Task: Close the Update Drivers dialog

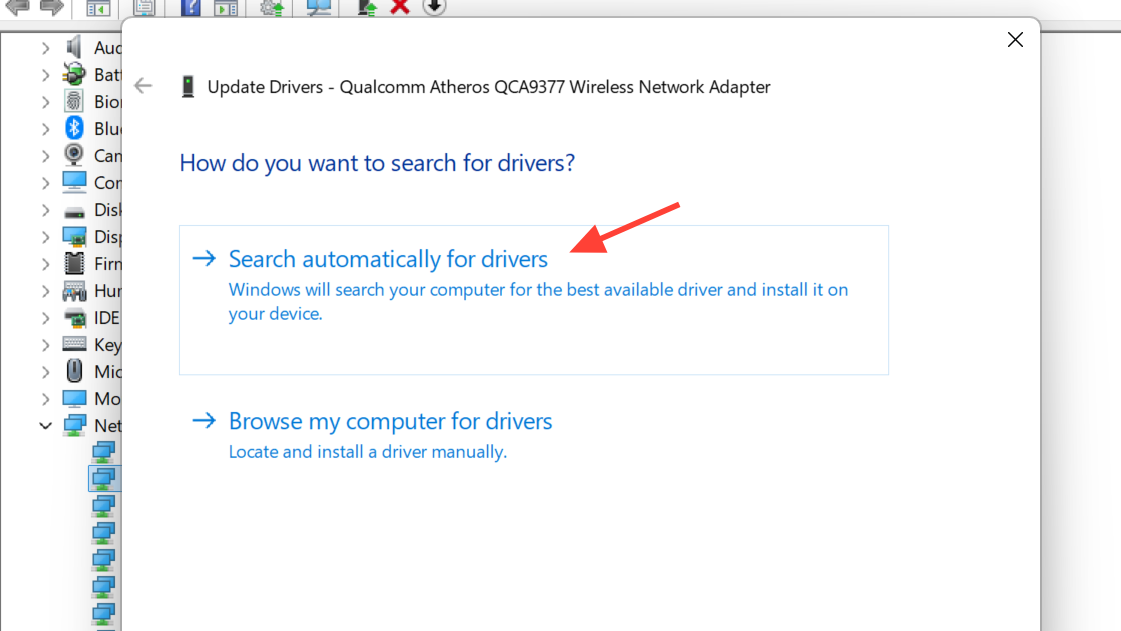Action: pyautogui.click(x=1015, y=39)
